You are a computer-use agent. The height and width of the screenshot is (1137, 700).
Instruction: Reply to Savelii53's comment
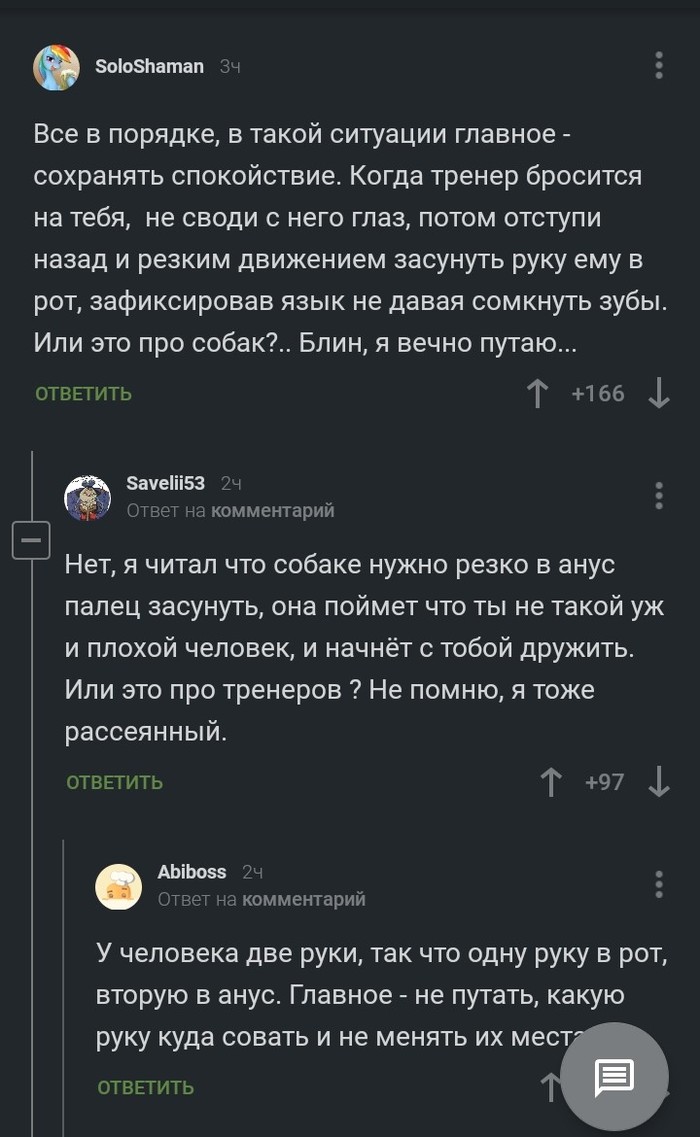click(x=115, y=782)
